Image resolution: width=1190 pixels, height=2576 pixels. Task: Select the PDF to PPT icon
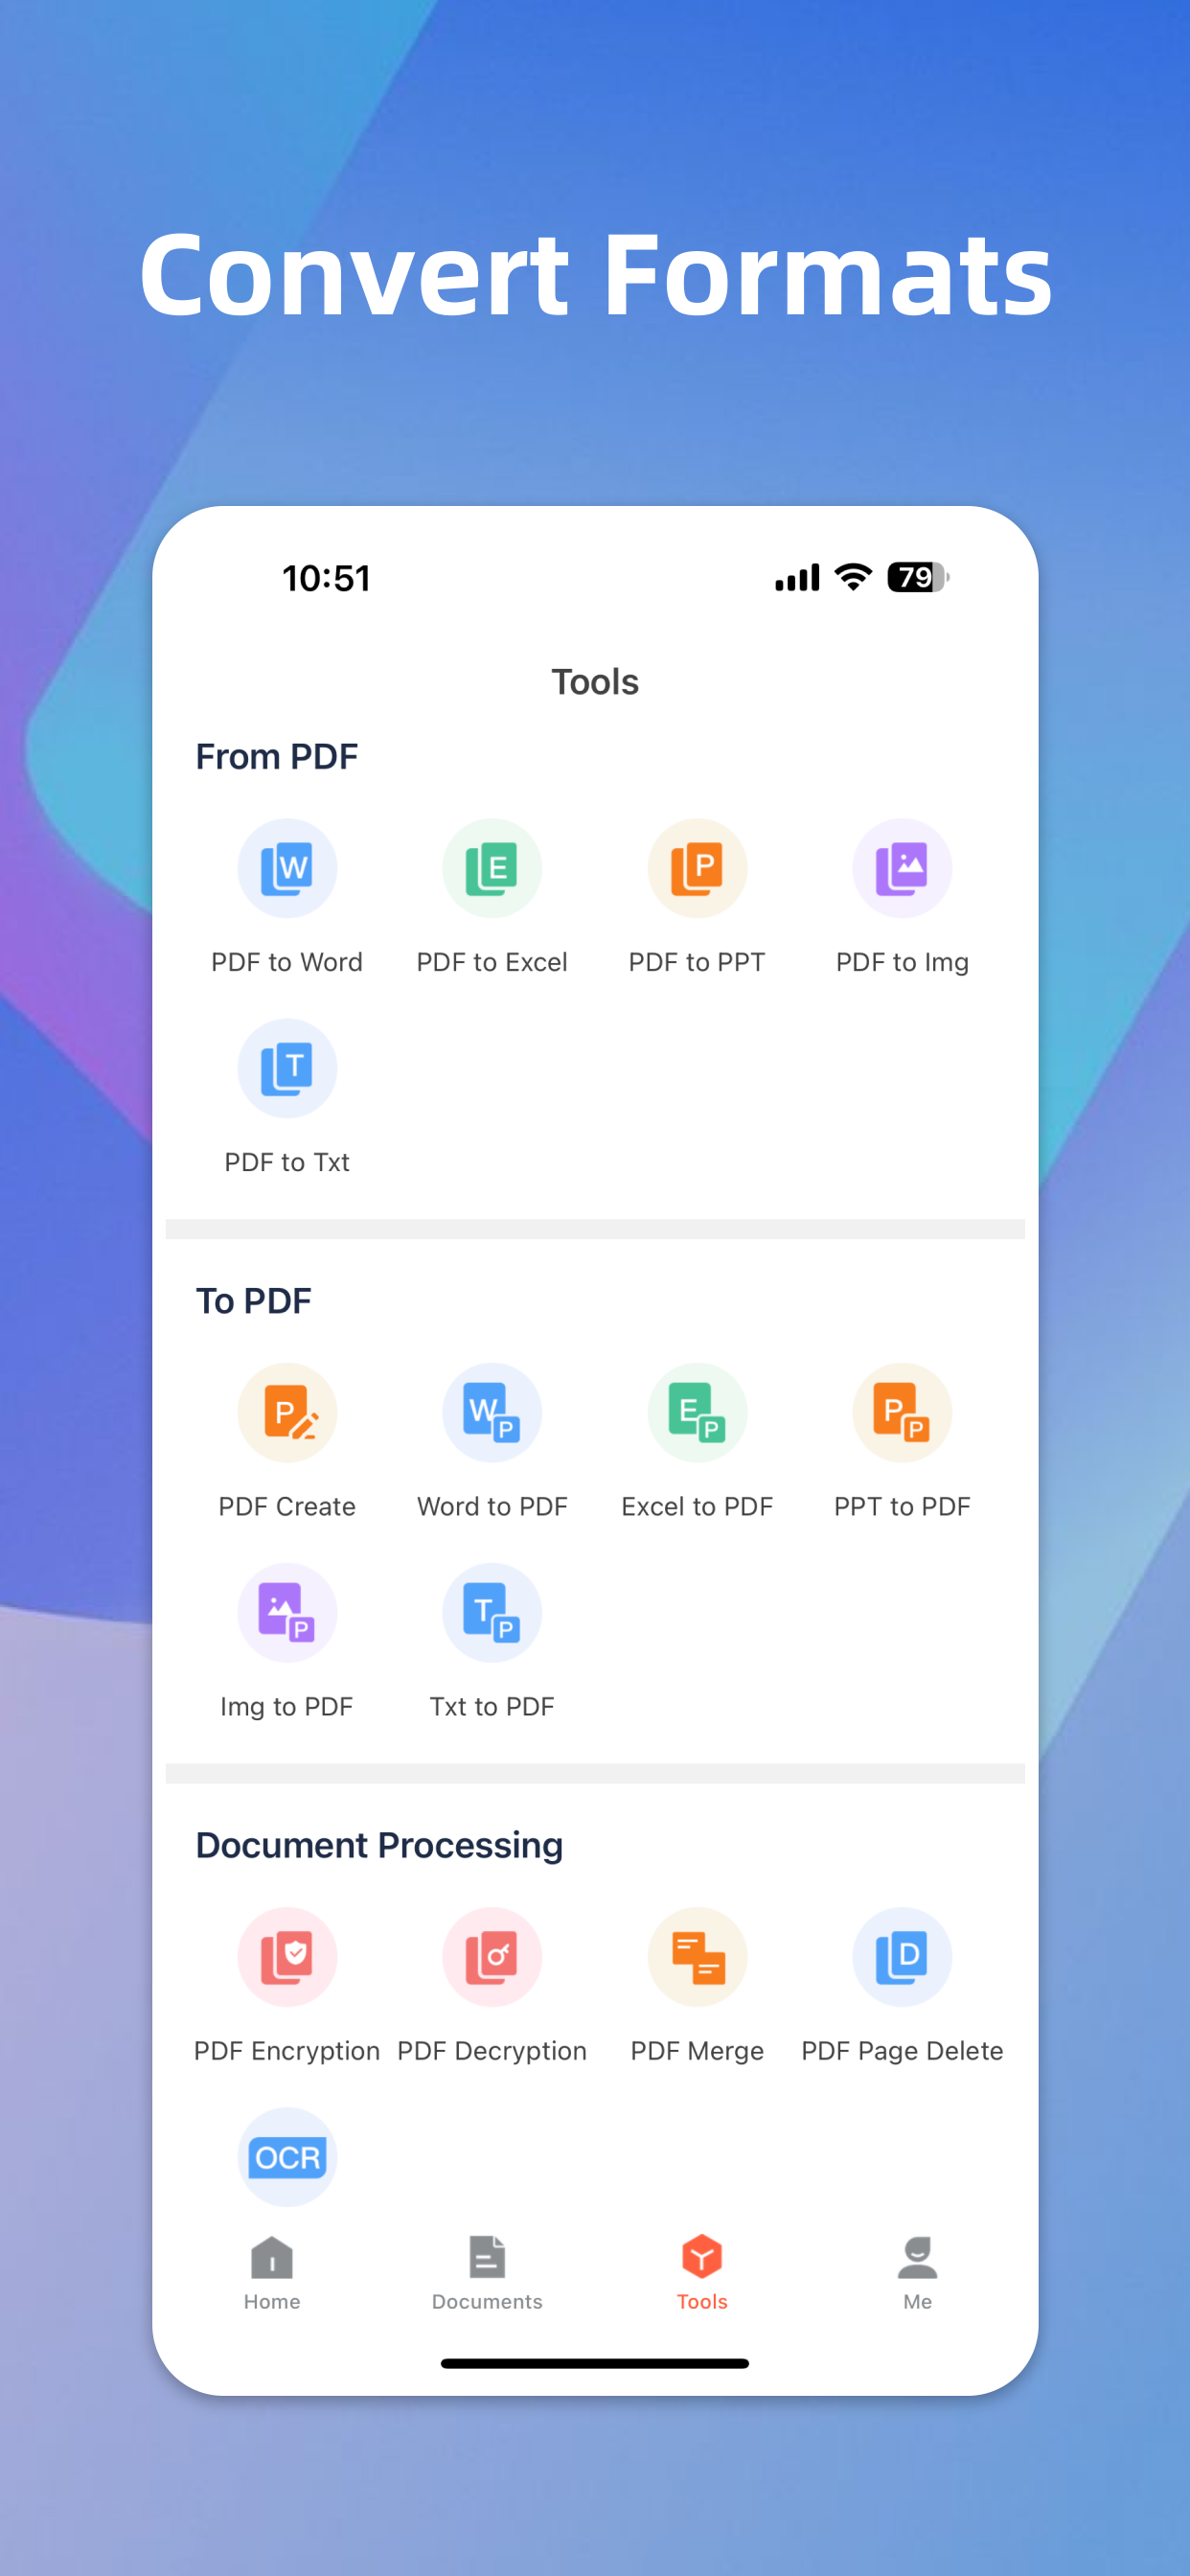click(697, 868)
